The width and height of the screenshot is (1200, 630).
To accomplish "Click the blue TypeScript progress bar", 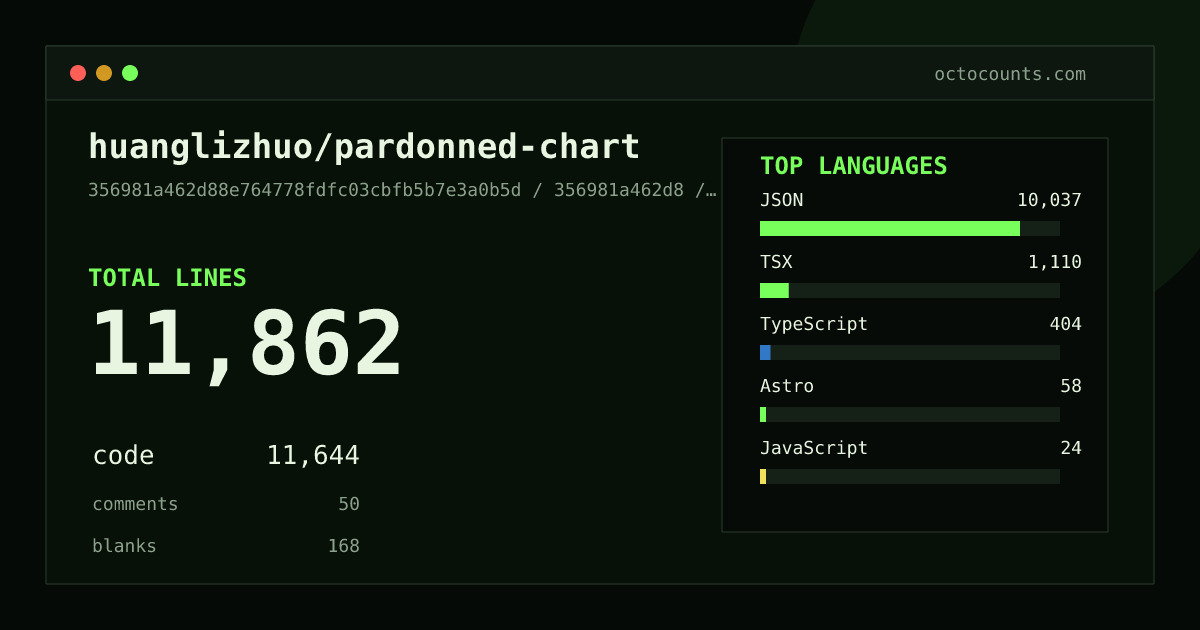I will click(x=765, y=352).
